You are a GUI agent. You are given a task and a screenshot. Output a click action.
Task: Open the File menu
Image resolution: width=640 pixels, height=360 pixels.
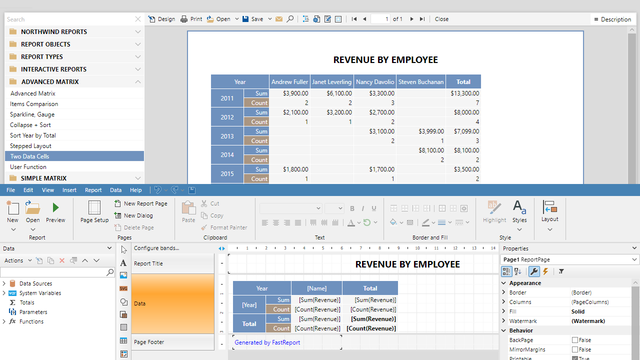(11, 190)
